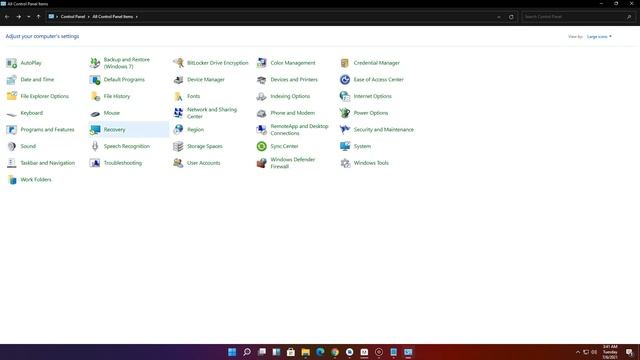The width and height of the screenshot is (640, 360).
Task: Open the File Explorer Options icon
Action: (x=12, y=96)
